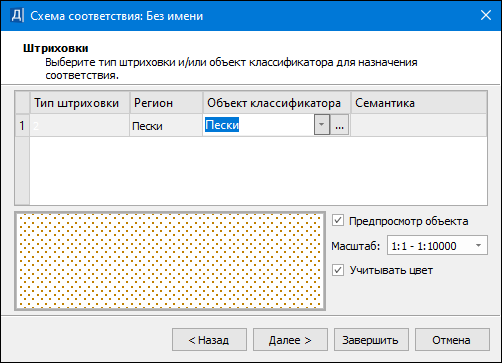Edit the highlighted Пески classifier field
Image resolution: width=502 pixels, height=363 pixels.
coord(259,125)
